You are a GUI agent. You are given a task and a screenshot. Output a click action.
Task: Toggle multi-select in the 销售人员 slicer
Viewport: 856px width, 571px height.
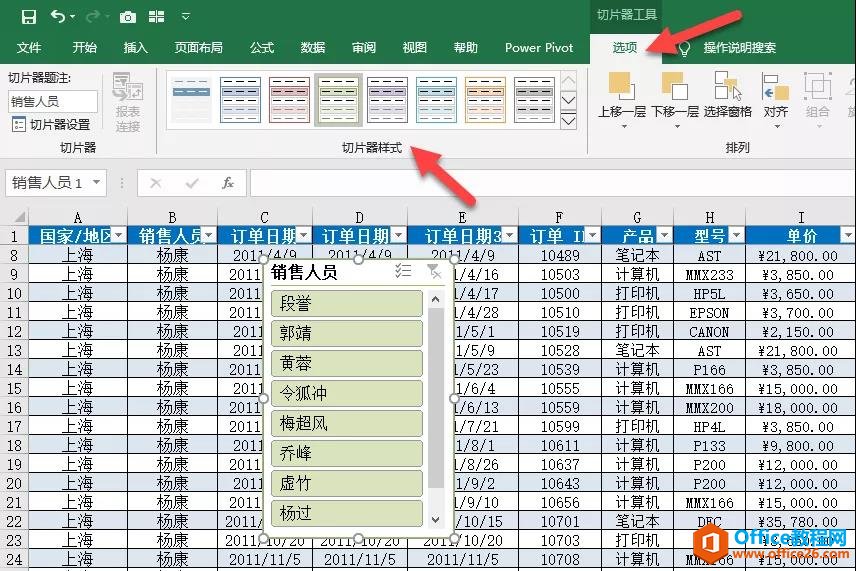click(403, 271)
